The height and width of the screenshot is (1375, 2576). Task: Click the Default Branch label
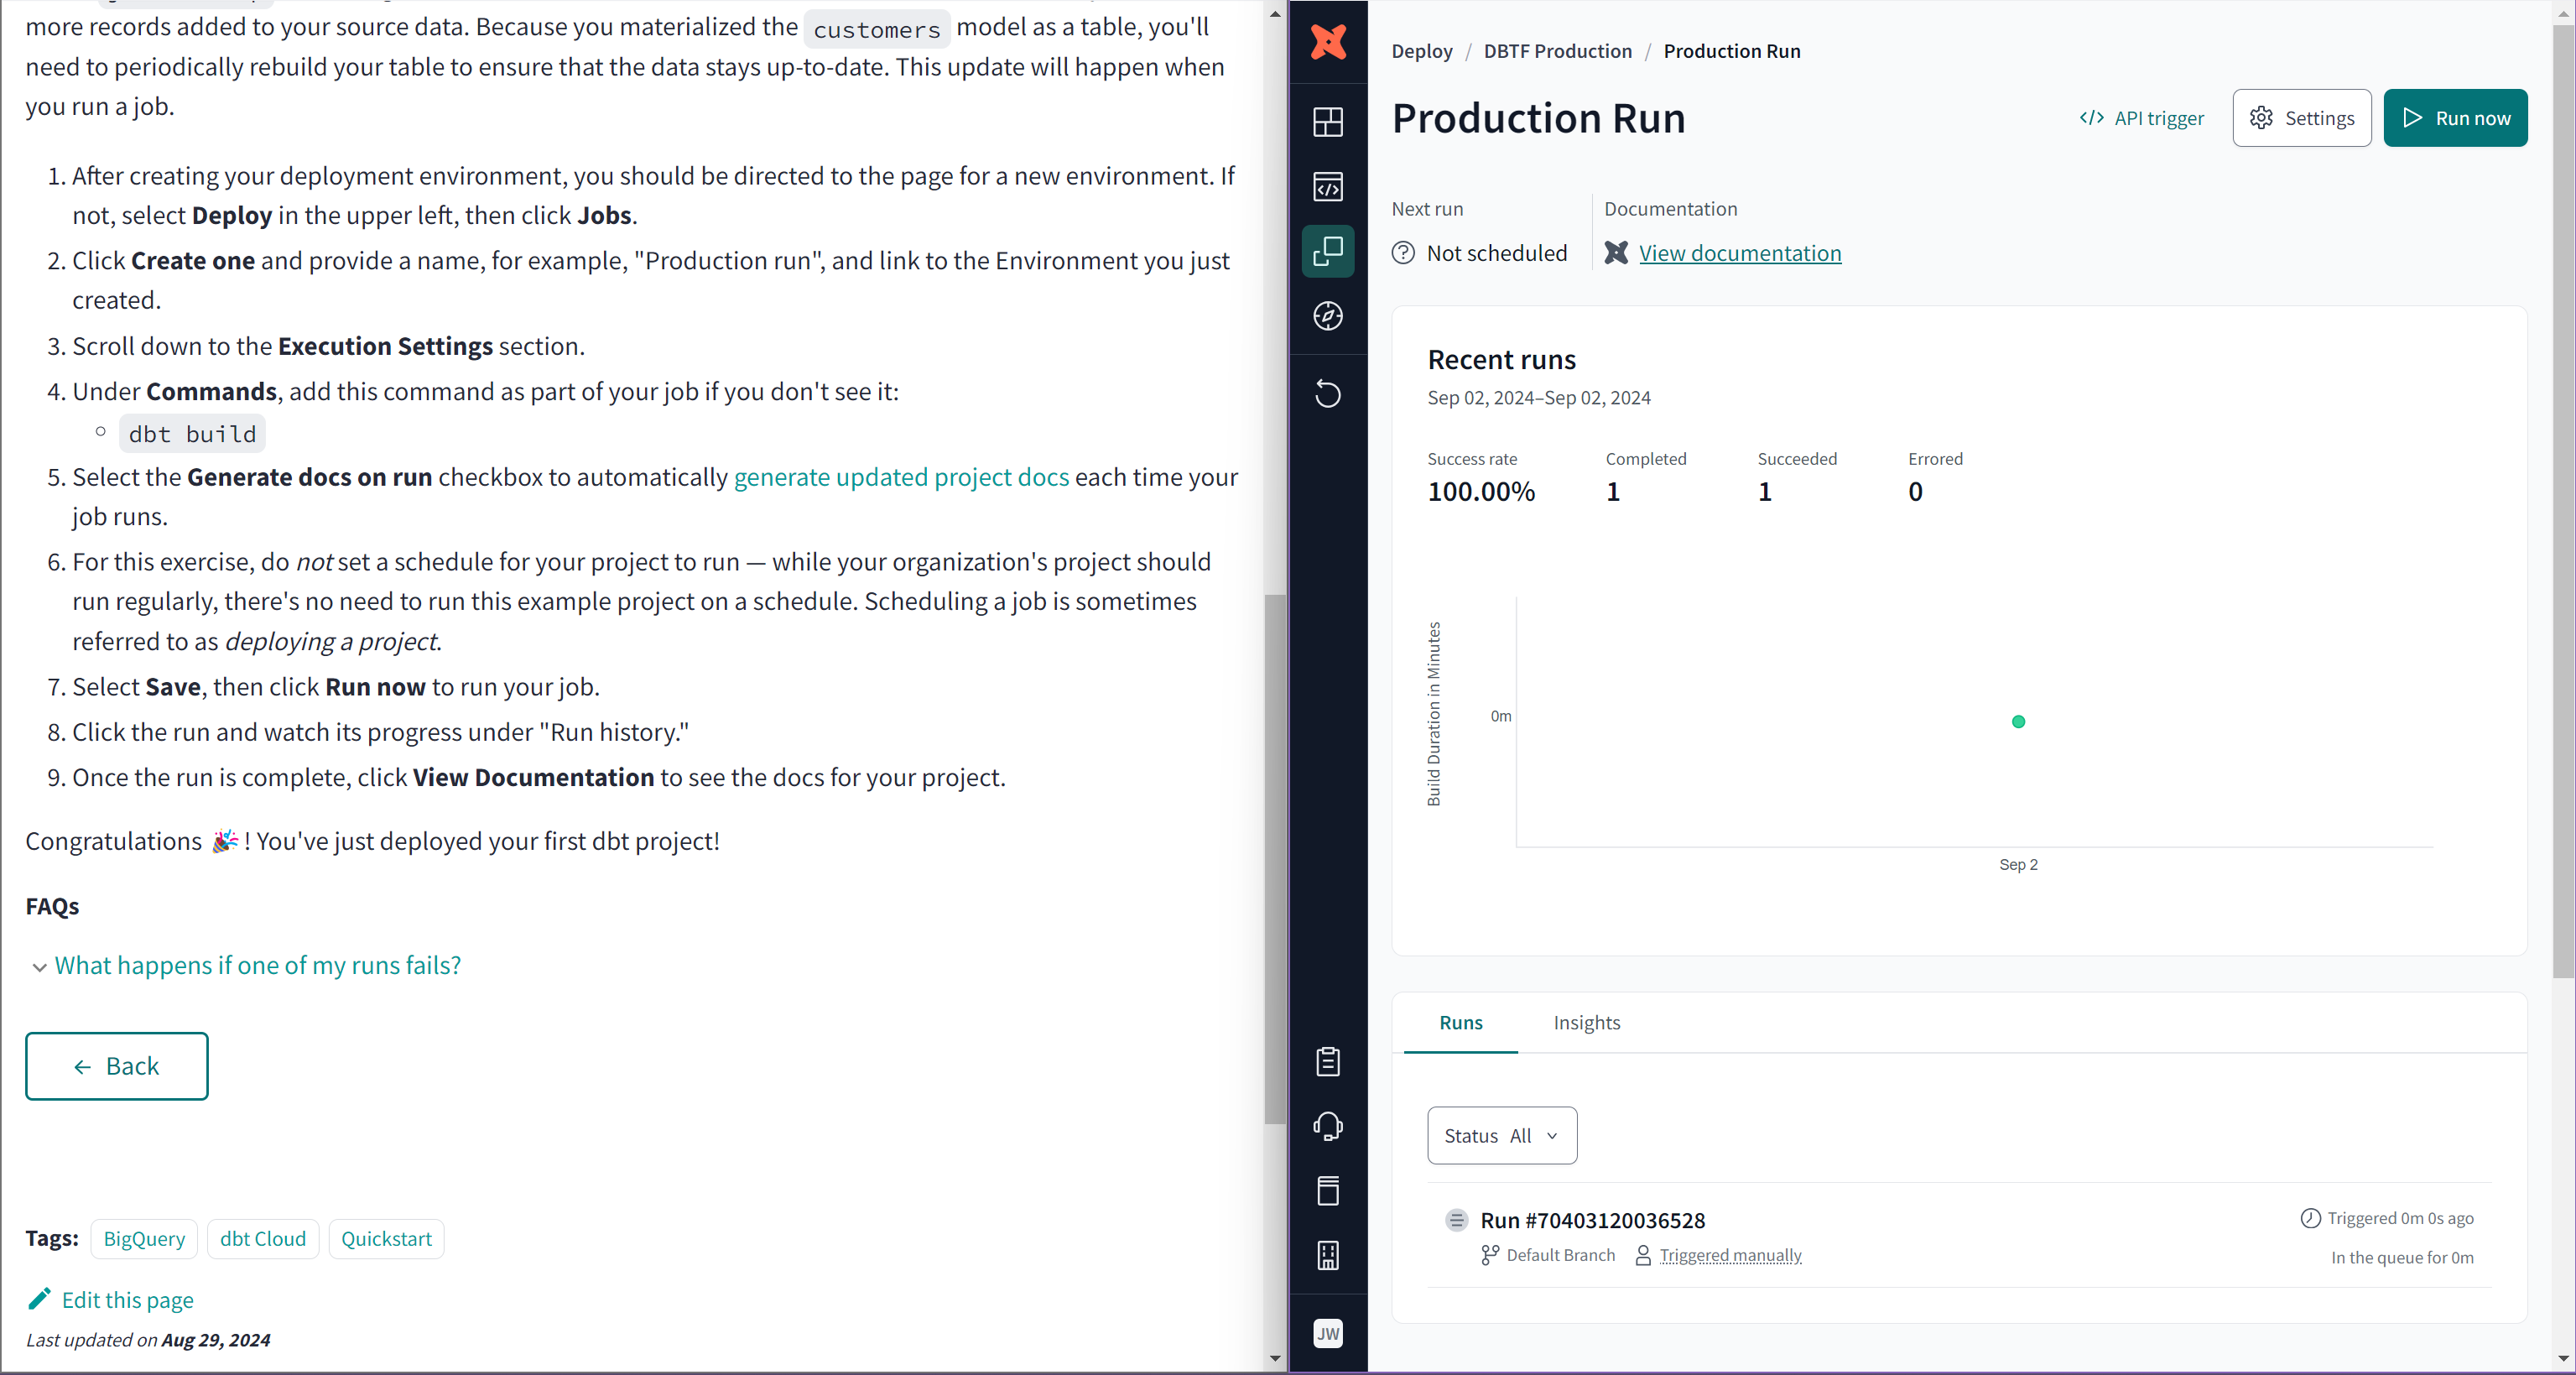(1560, 1255)
